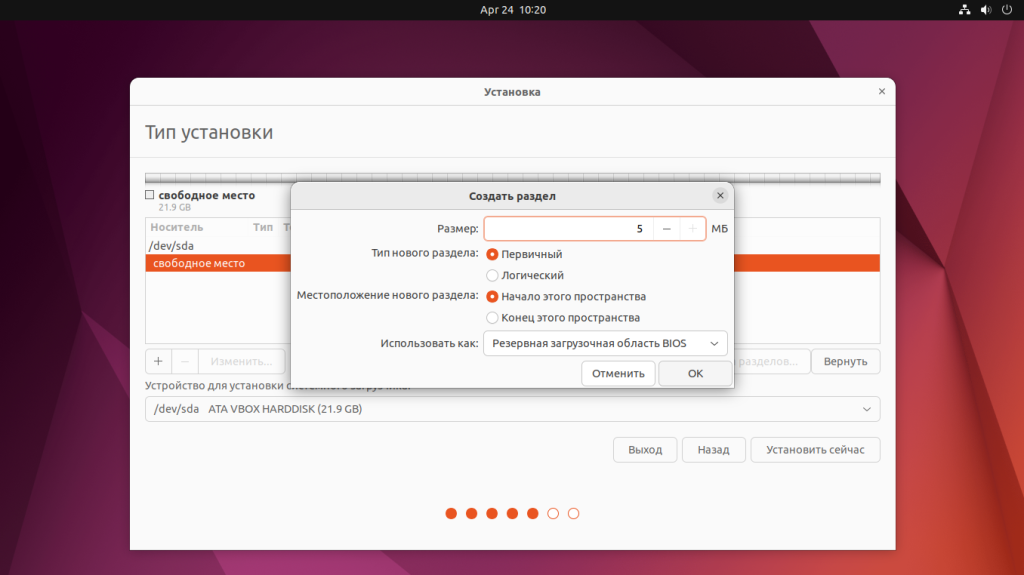Open the clock showing Apr 24 10:20
1024x575 pixels.
point(512,10)
